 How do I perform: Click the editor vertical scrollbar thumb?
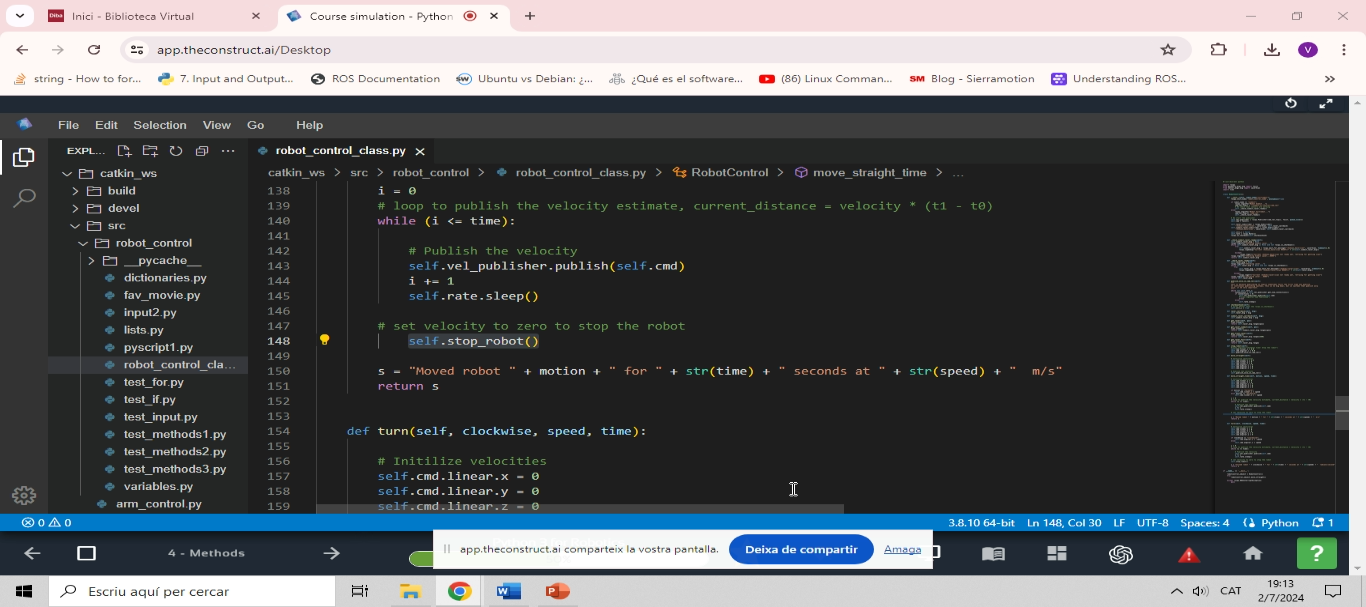coord(1342,413)
